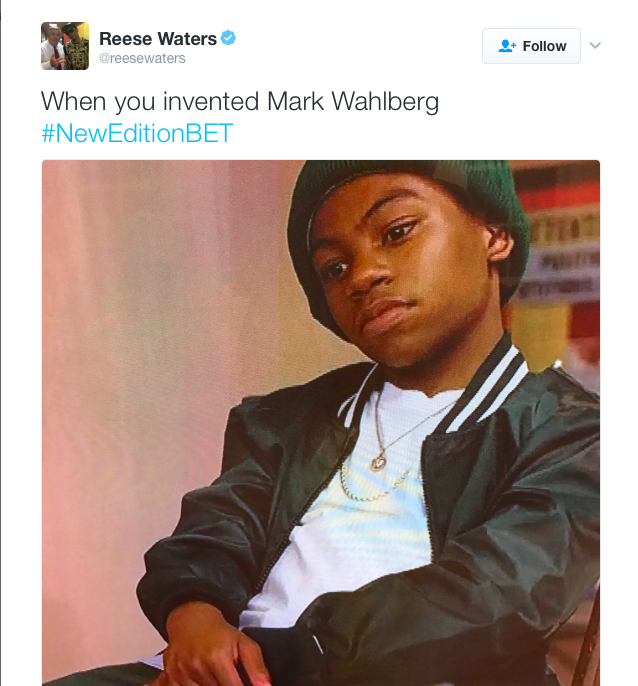Click the Follow button
Image resolution: width=638 pixels, height=686 pixels.
[x=531, y=46]
